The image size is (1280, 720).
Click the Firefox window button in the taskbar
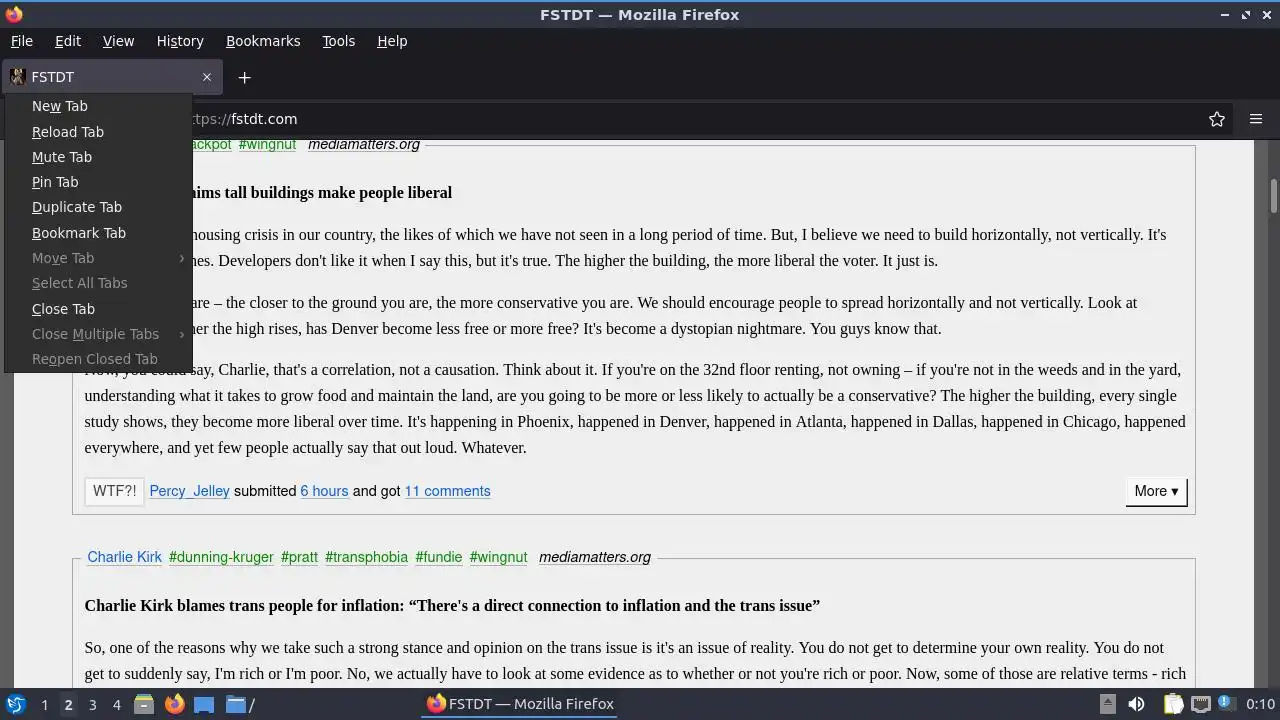(520, 704)
